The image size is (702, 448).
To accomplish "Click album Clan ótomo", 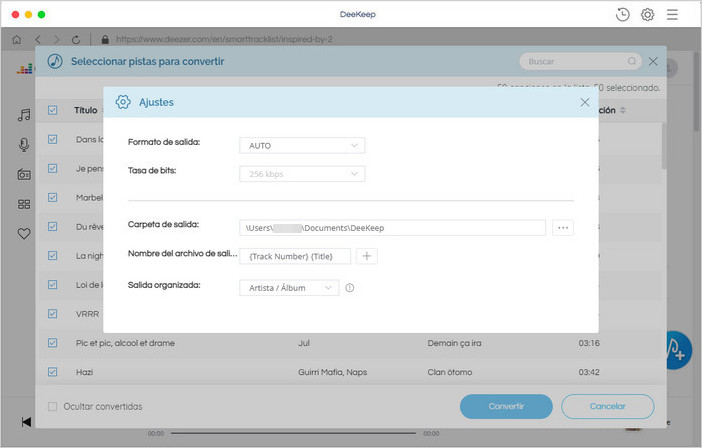I will (x=450, y=372).
